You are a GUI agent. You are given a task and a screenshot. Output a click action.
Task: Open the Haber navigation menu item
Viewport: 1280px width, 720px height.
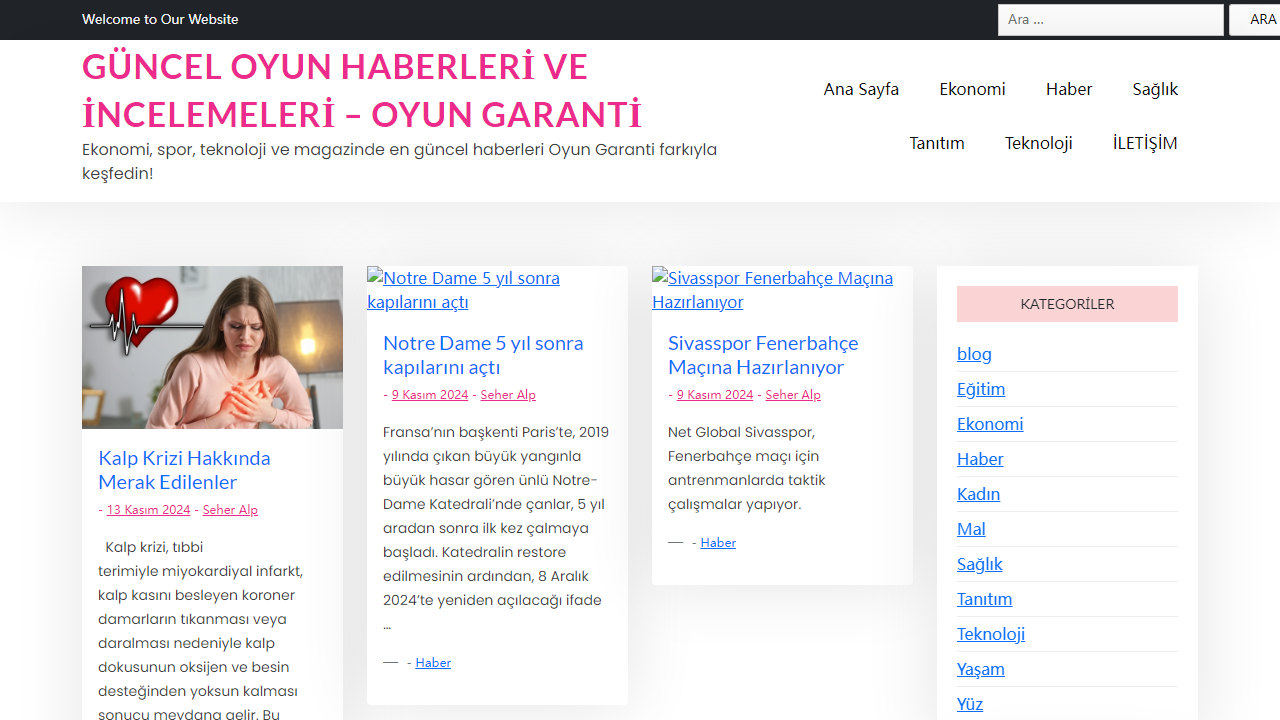point(1069,89)
